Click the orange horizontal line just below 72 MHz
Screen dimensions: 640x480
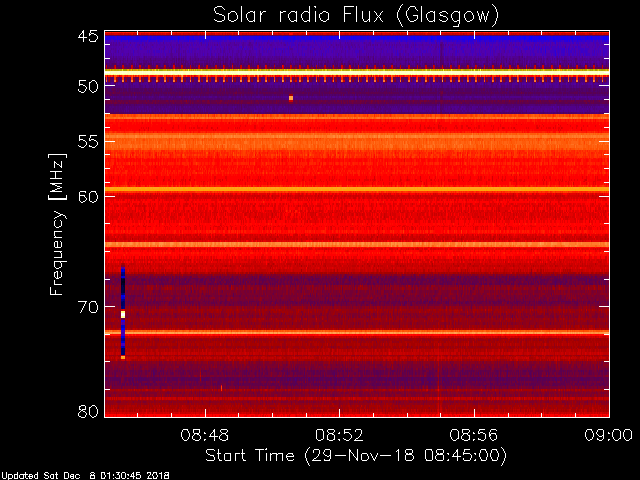click(357, 333)
